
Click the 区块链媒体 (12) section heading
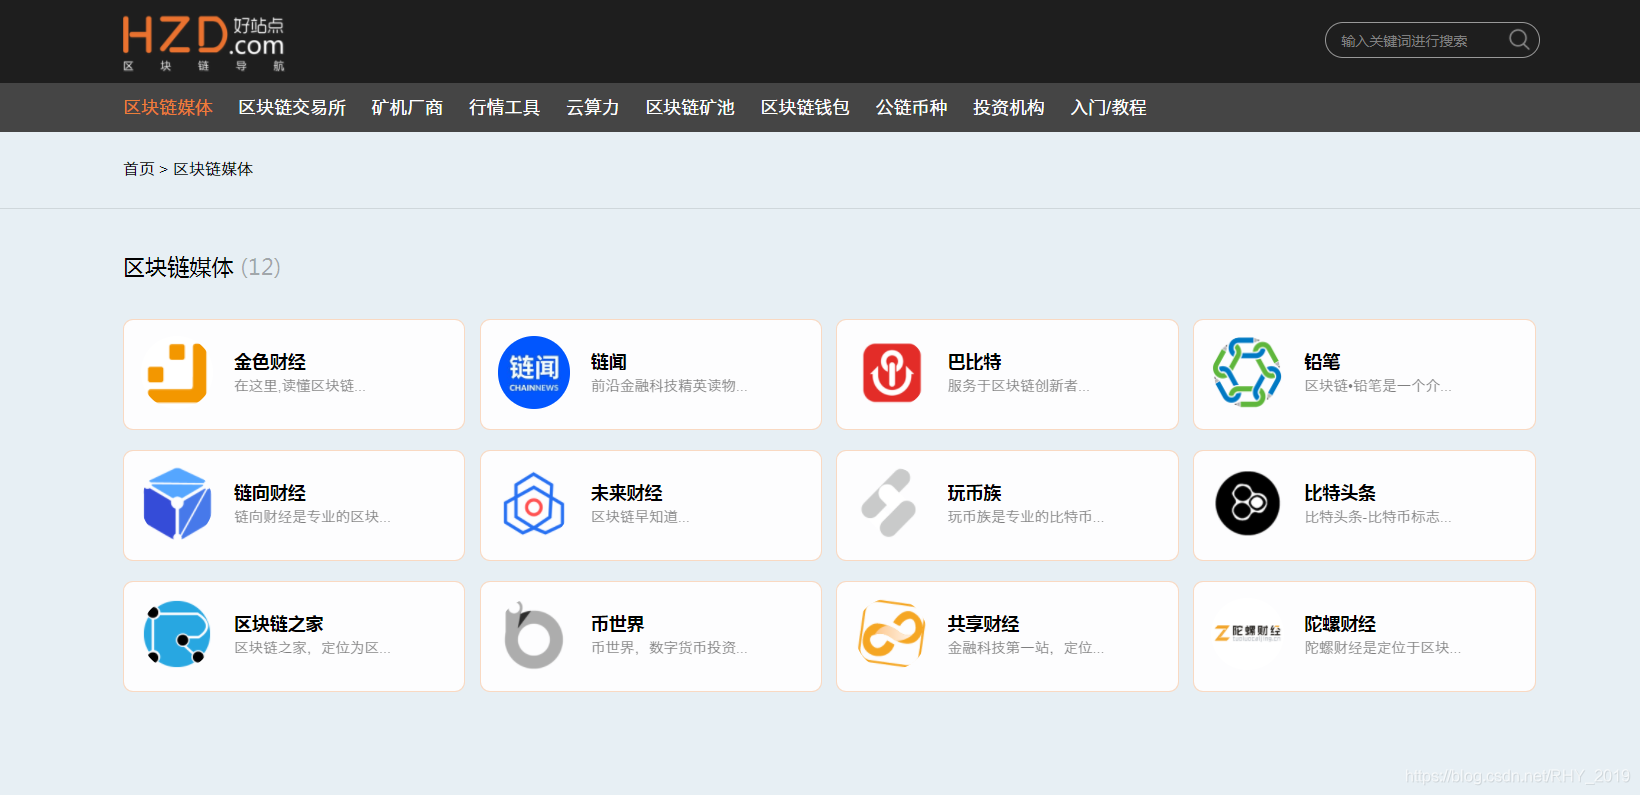click(x=202, y=267)
